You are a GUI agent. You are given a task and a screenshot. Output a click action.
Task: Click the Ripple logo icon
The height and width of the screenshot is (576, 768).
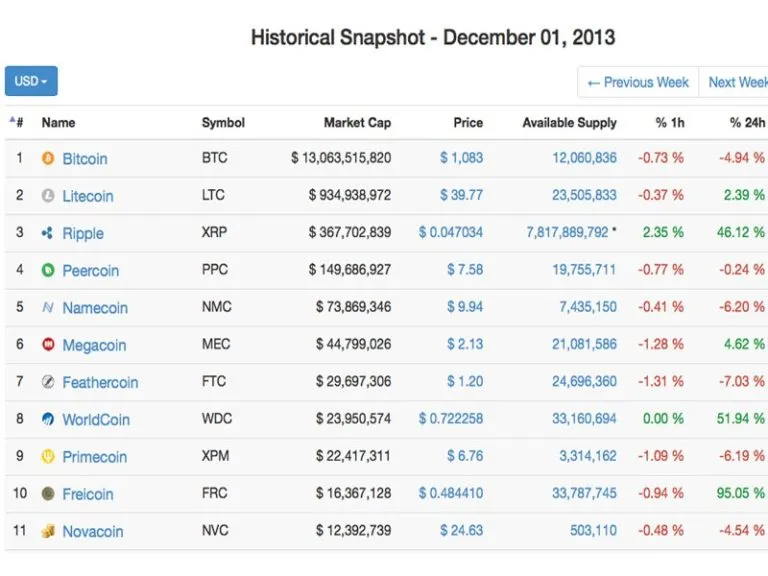coord(48,233)
